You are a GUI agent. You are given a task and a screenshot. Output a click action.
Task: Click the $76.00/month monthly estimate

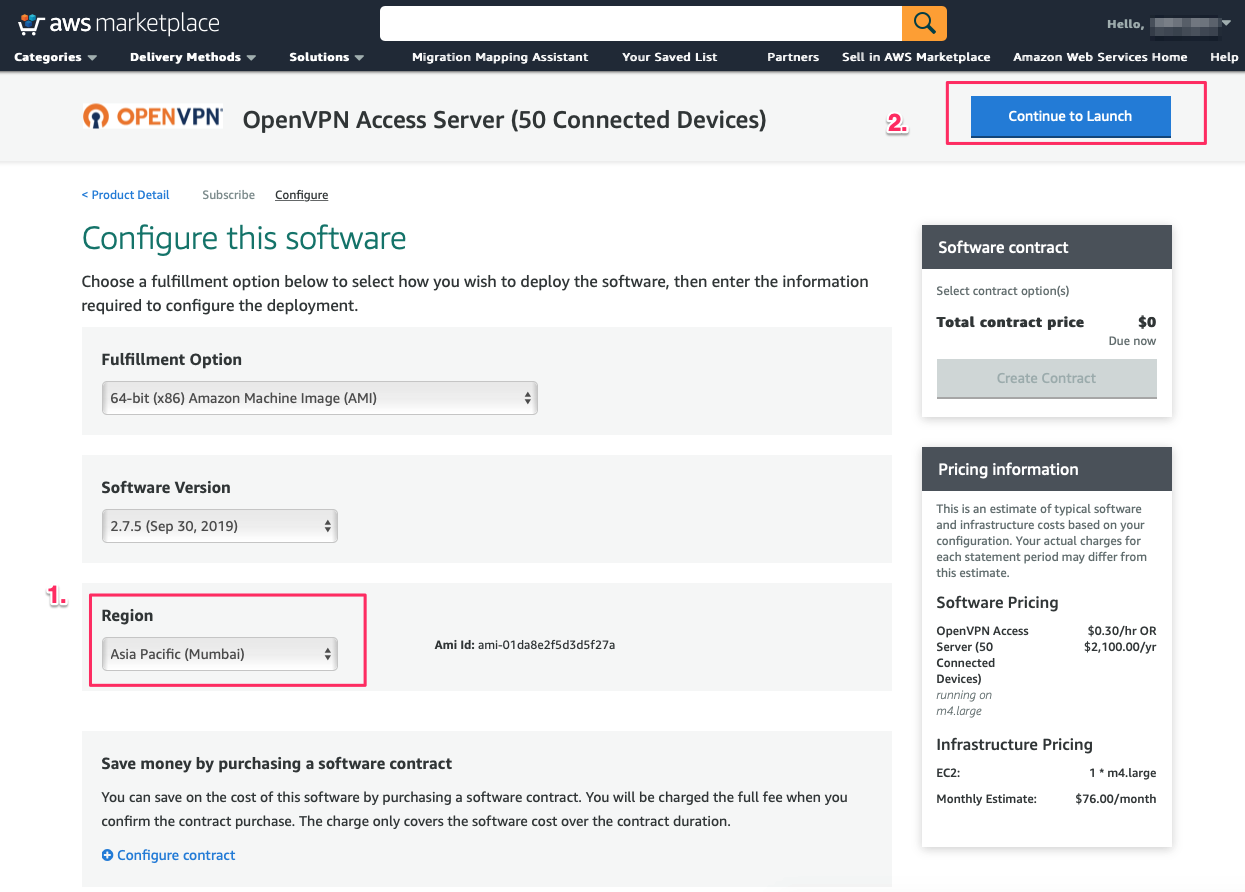[1116, 799]
